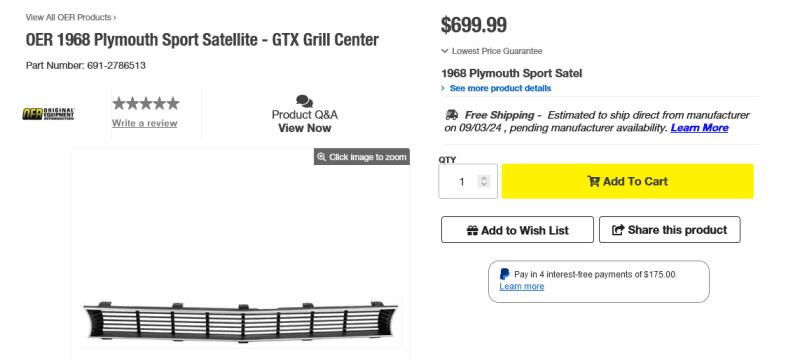Expand See more product details
This screenshot has width=800, height=361.
coord(496,88)
